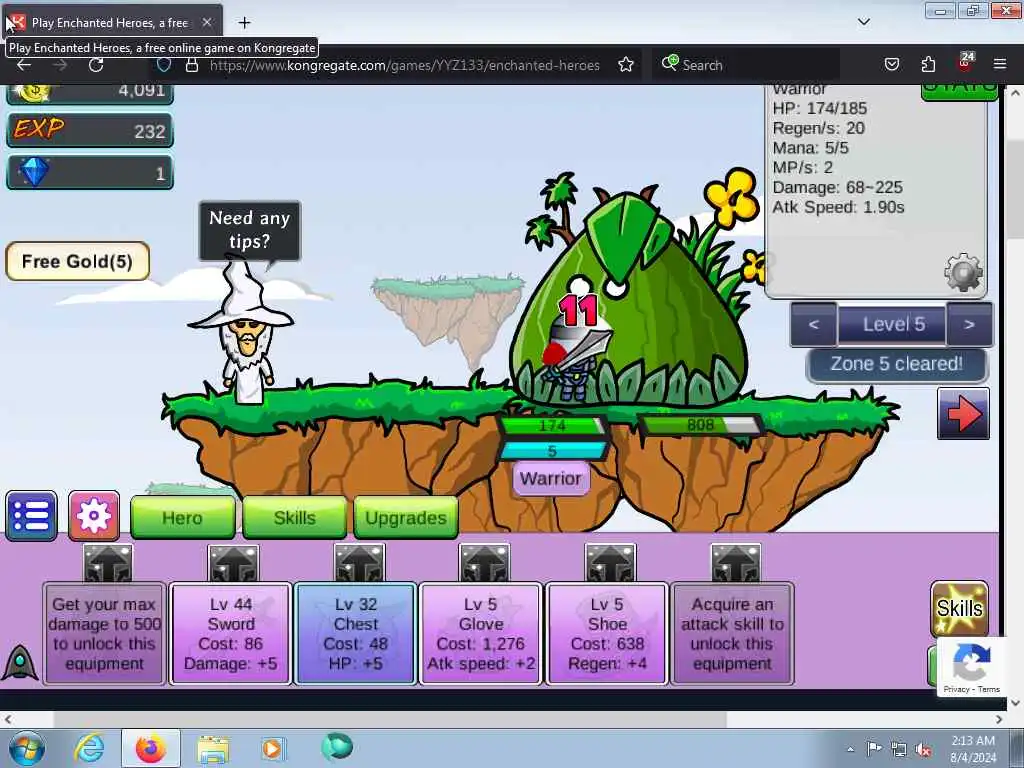The height and width of the screenshot is (768, 1024).
Task: Click arrow above max damage locked card
Action: point(108,562)
